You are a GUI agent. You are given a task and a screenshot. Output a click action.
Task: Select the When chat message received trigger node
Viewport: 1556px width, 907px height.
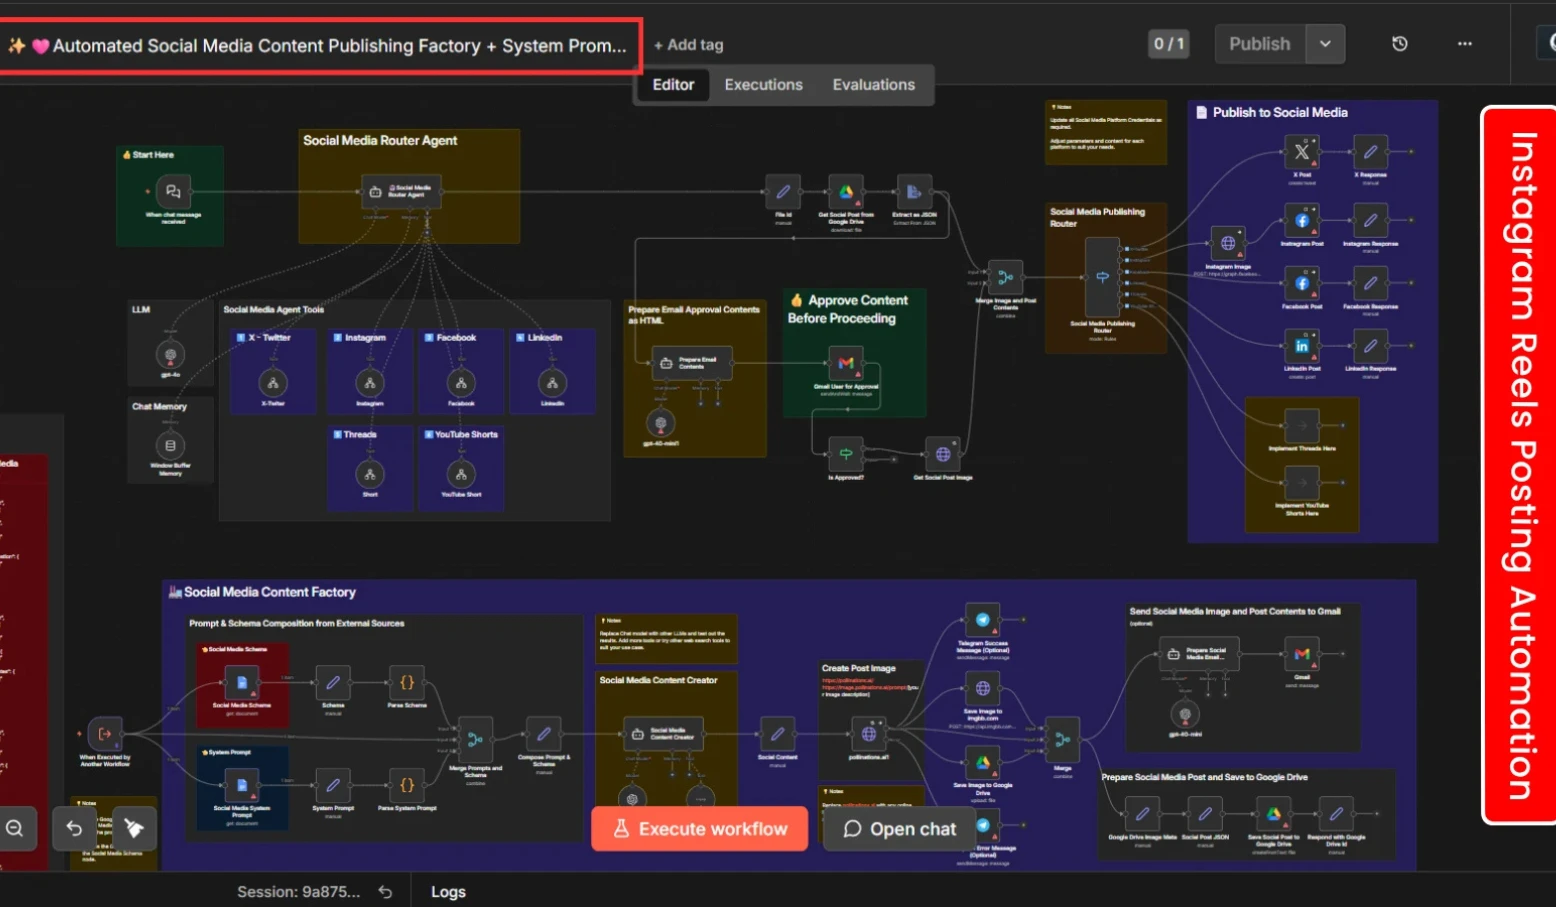(x=173, y=191)
